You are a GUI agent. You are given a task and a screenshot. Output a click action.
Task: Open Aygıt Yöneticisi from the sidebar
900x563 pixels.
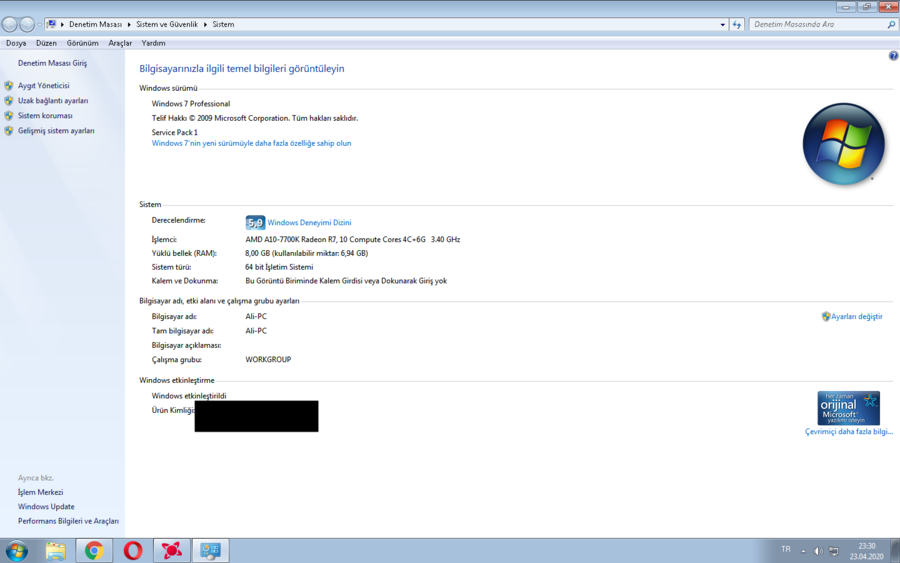(44, 86)
